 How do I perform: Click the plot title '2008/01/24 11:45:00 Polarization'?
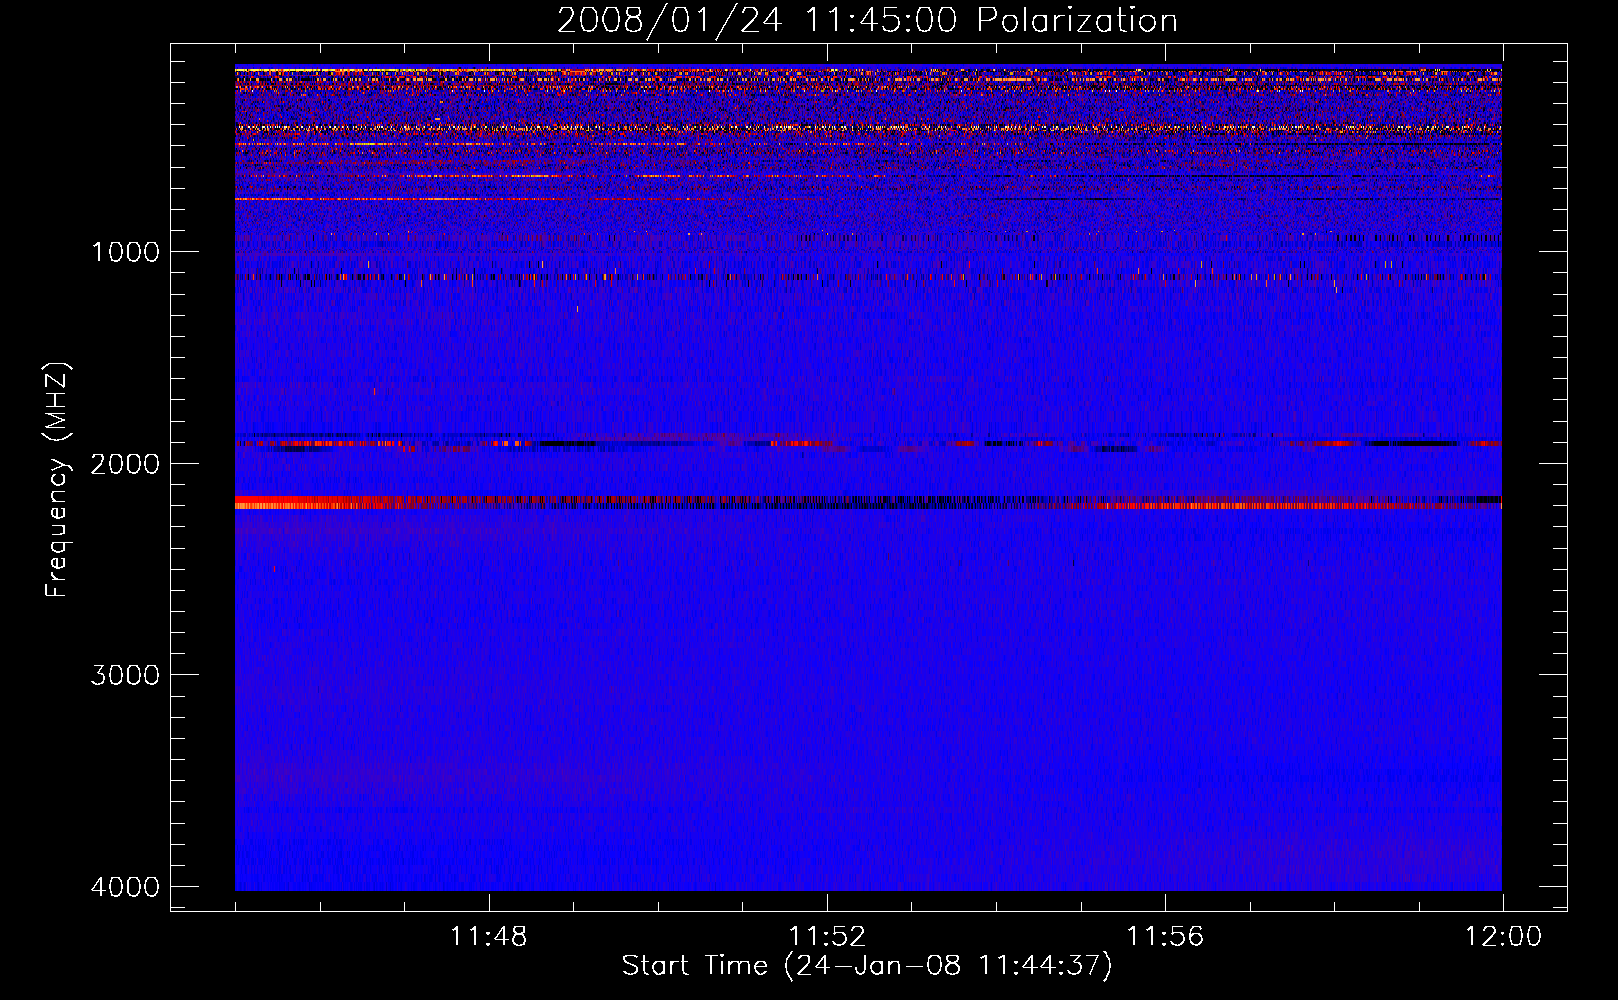point(867,20)
